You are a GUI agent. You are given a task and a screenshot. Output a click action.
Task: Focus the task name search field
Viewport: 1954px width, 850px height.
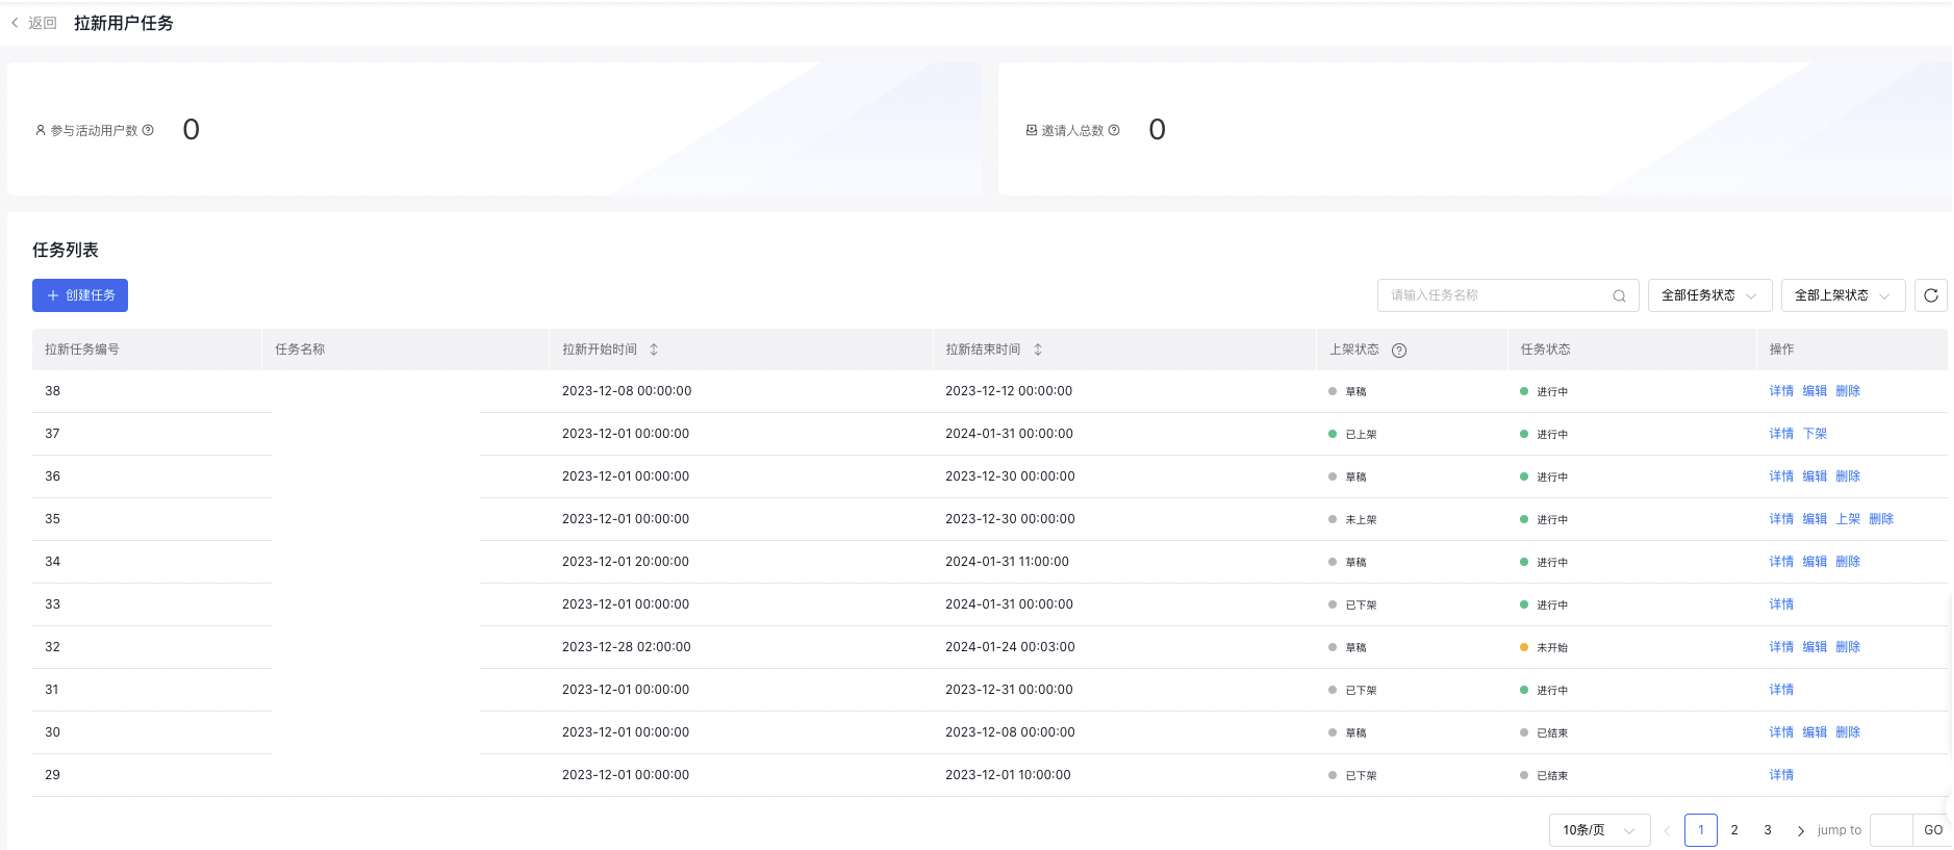(x=1495, y=296)
